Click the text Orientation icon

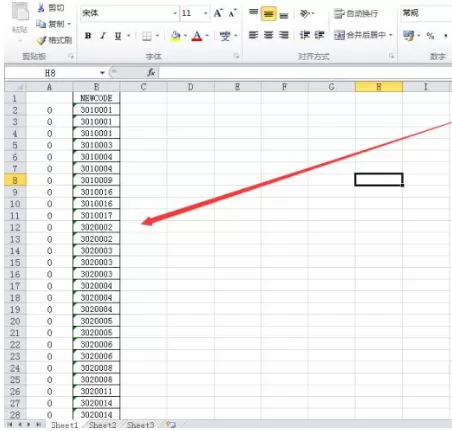coord(306,14)
